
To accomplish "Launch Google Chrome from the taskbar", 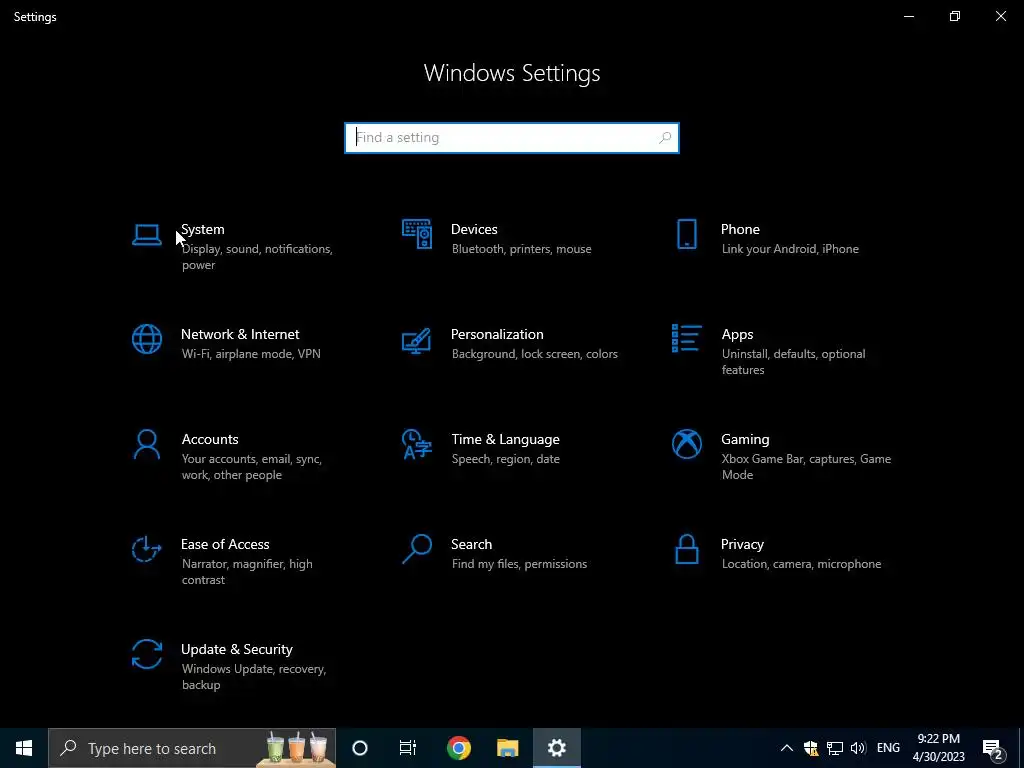I will (458, 748).
